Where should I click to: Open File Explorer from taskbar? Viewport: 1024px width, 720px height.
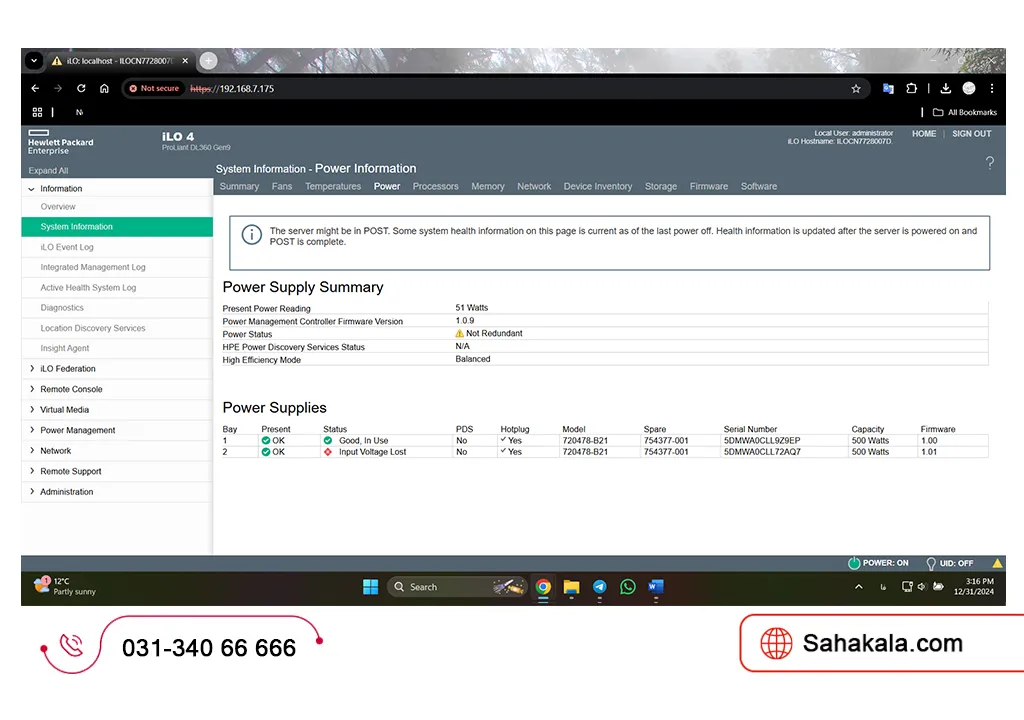pos(571,587)
